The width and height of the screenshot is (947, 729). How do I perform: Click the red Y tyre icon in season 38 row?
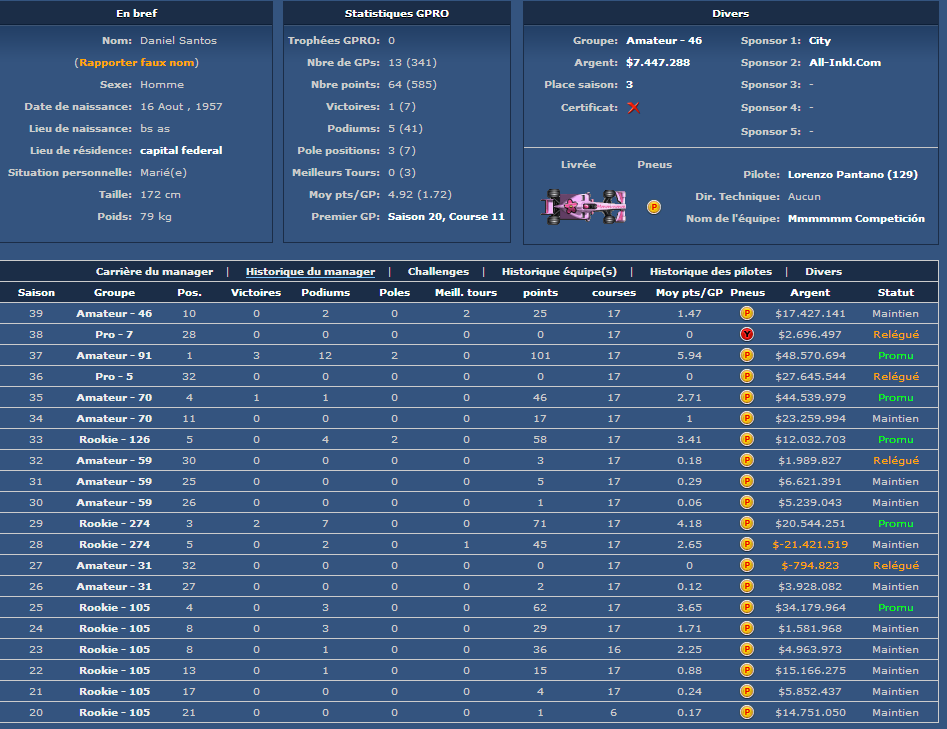747,335
